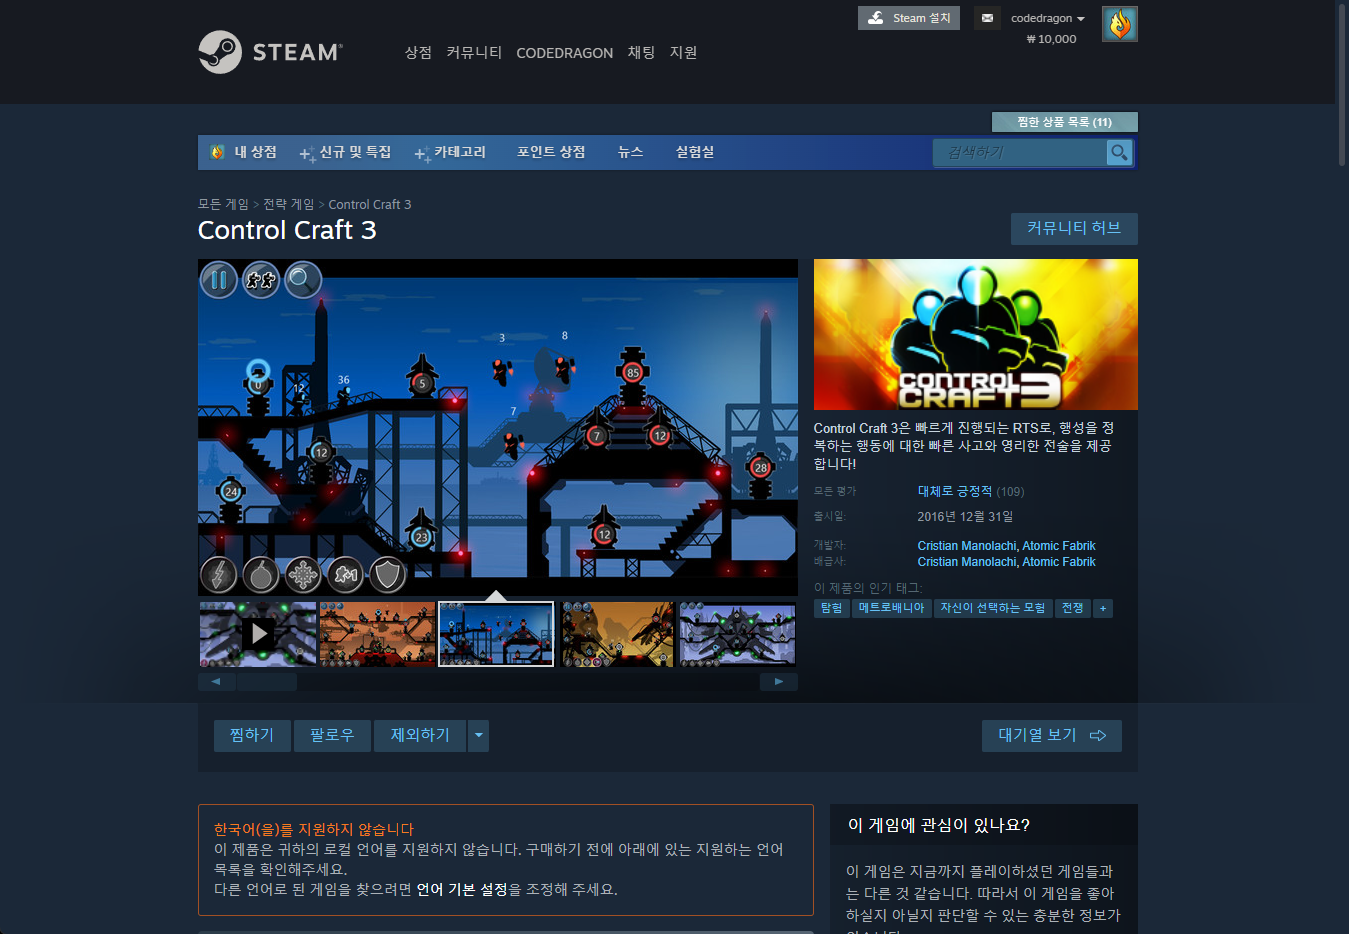The width and height of the screenshot is (1349, 934).
Task: Open 카테고리 menu
Action: click(450, 152)
